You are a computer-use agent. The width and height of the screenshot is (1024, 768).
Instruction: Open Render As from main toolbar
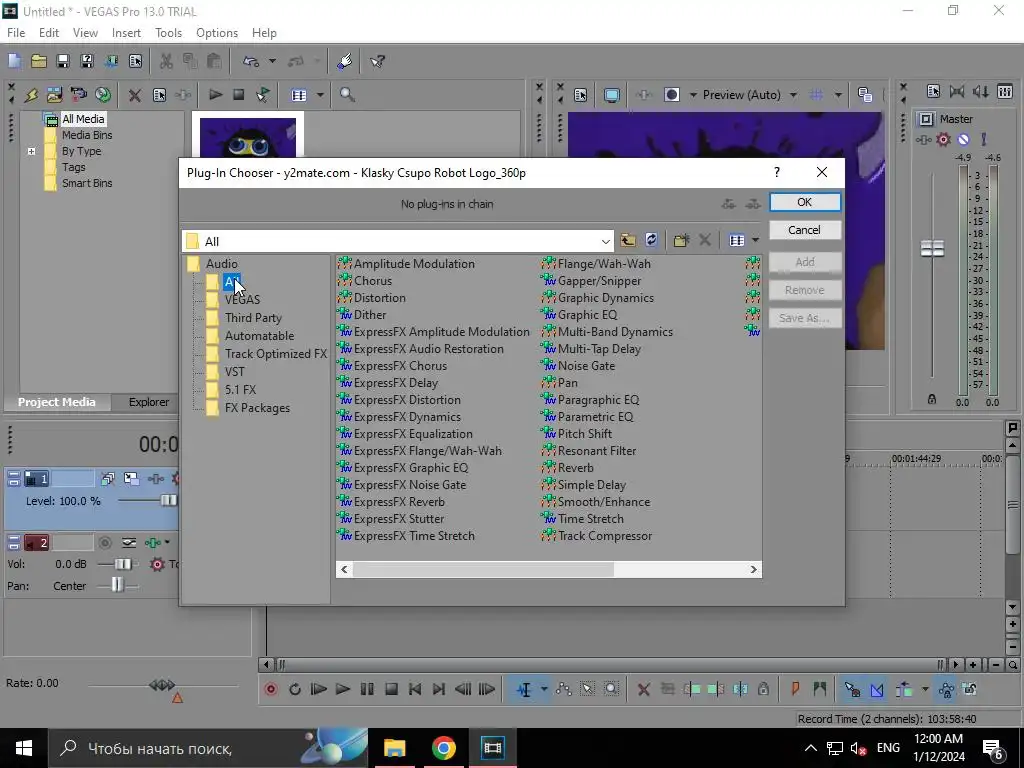(111, 61)
